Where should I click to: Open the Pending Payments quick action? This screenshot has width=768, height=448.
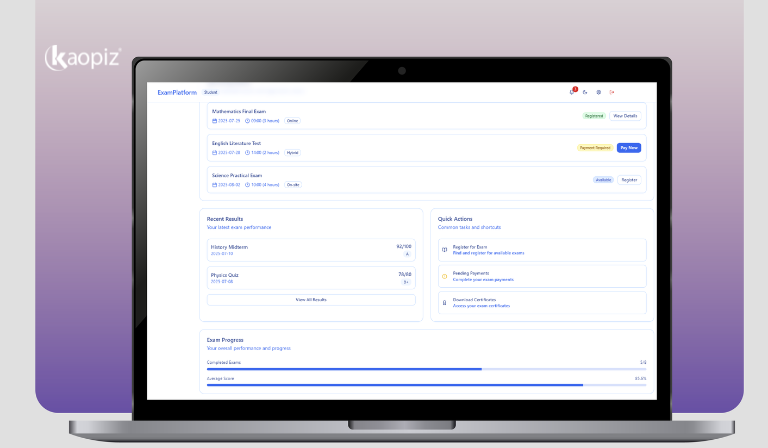click(x=542, y=277)
